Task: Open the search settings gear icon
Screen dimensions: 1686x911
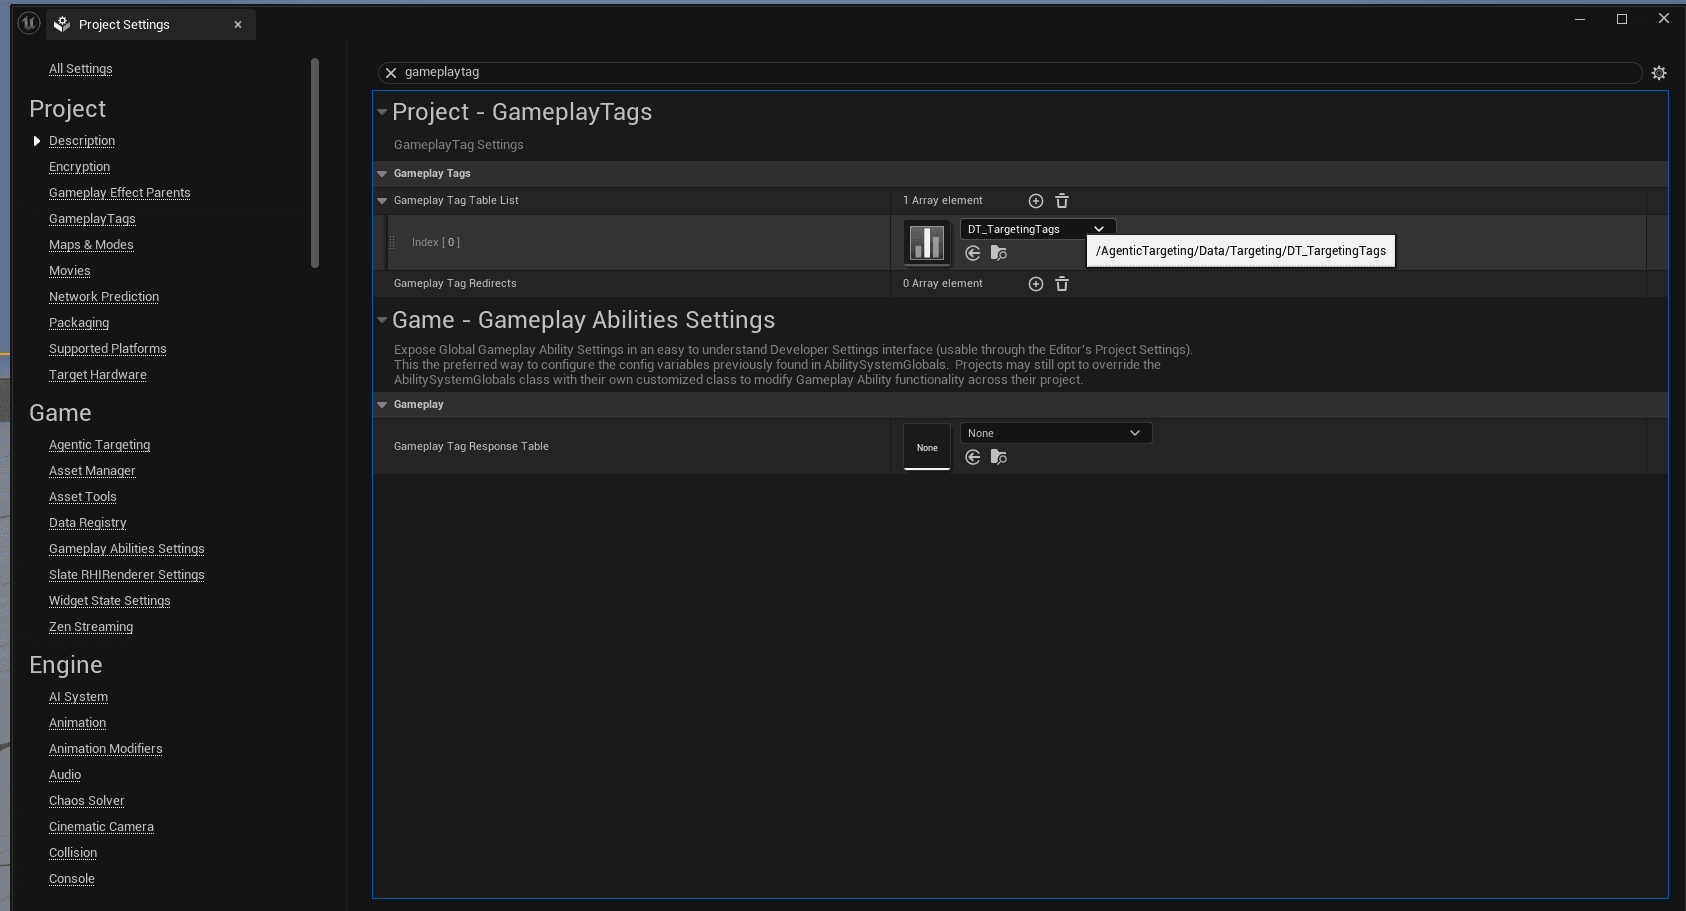Action: point(1659,72)
